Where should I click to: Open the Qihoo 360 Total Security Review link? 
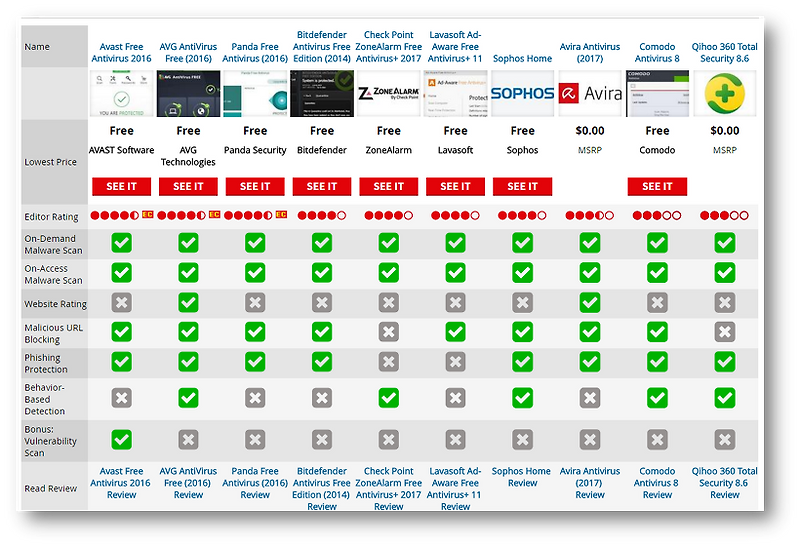click(724, 483)
